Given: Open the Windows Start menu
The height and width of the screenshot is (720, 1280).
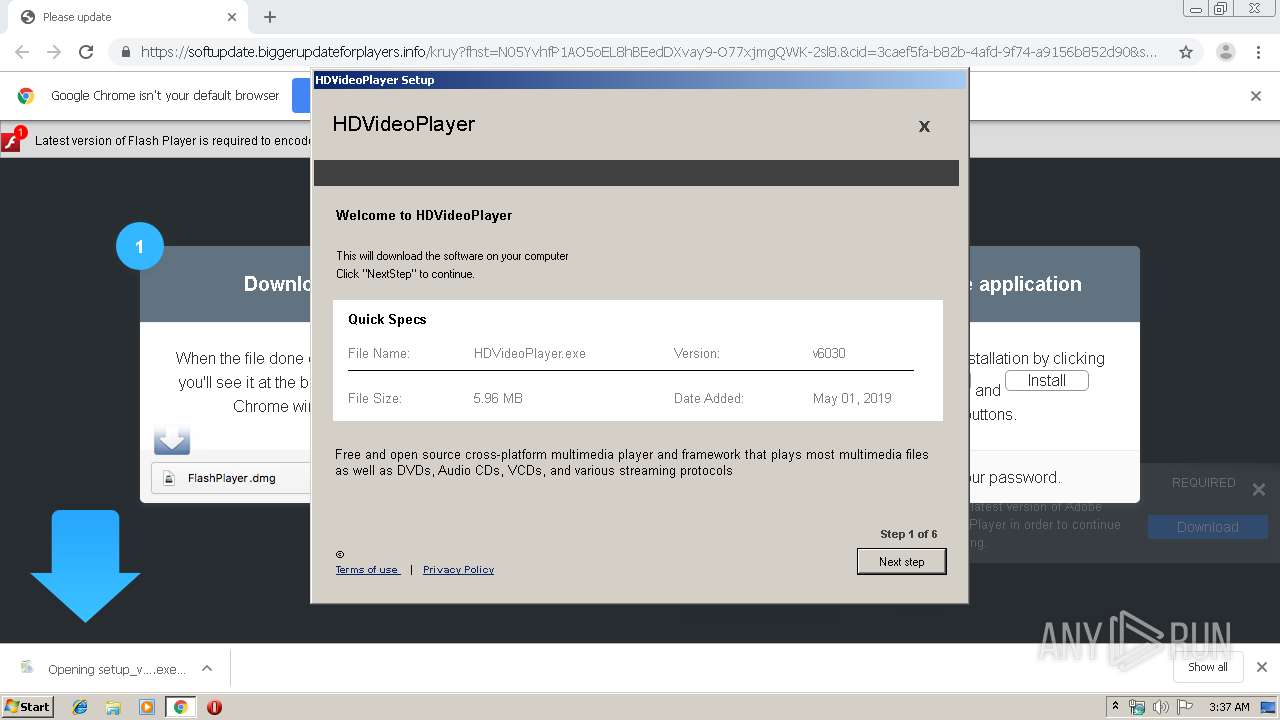Looking at the screenshot, I should coord(28,706).
